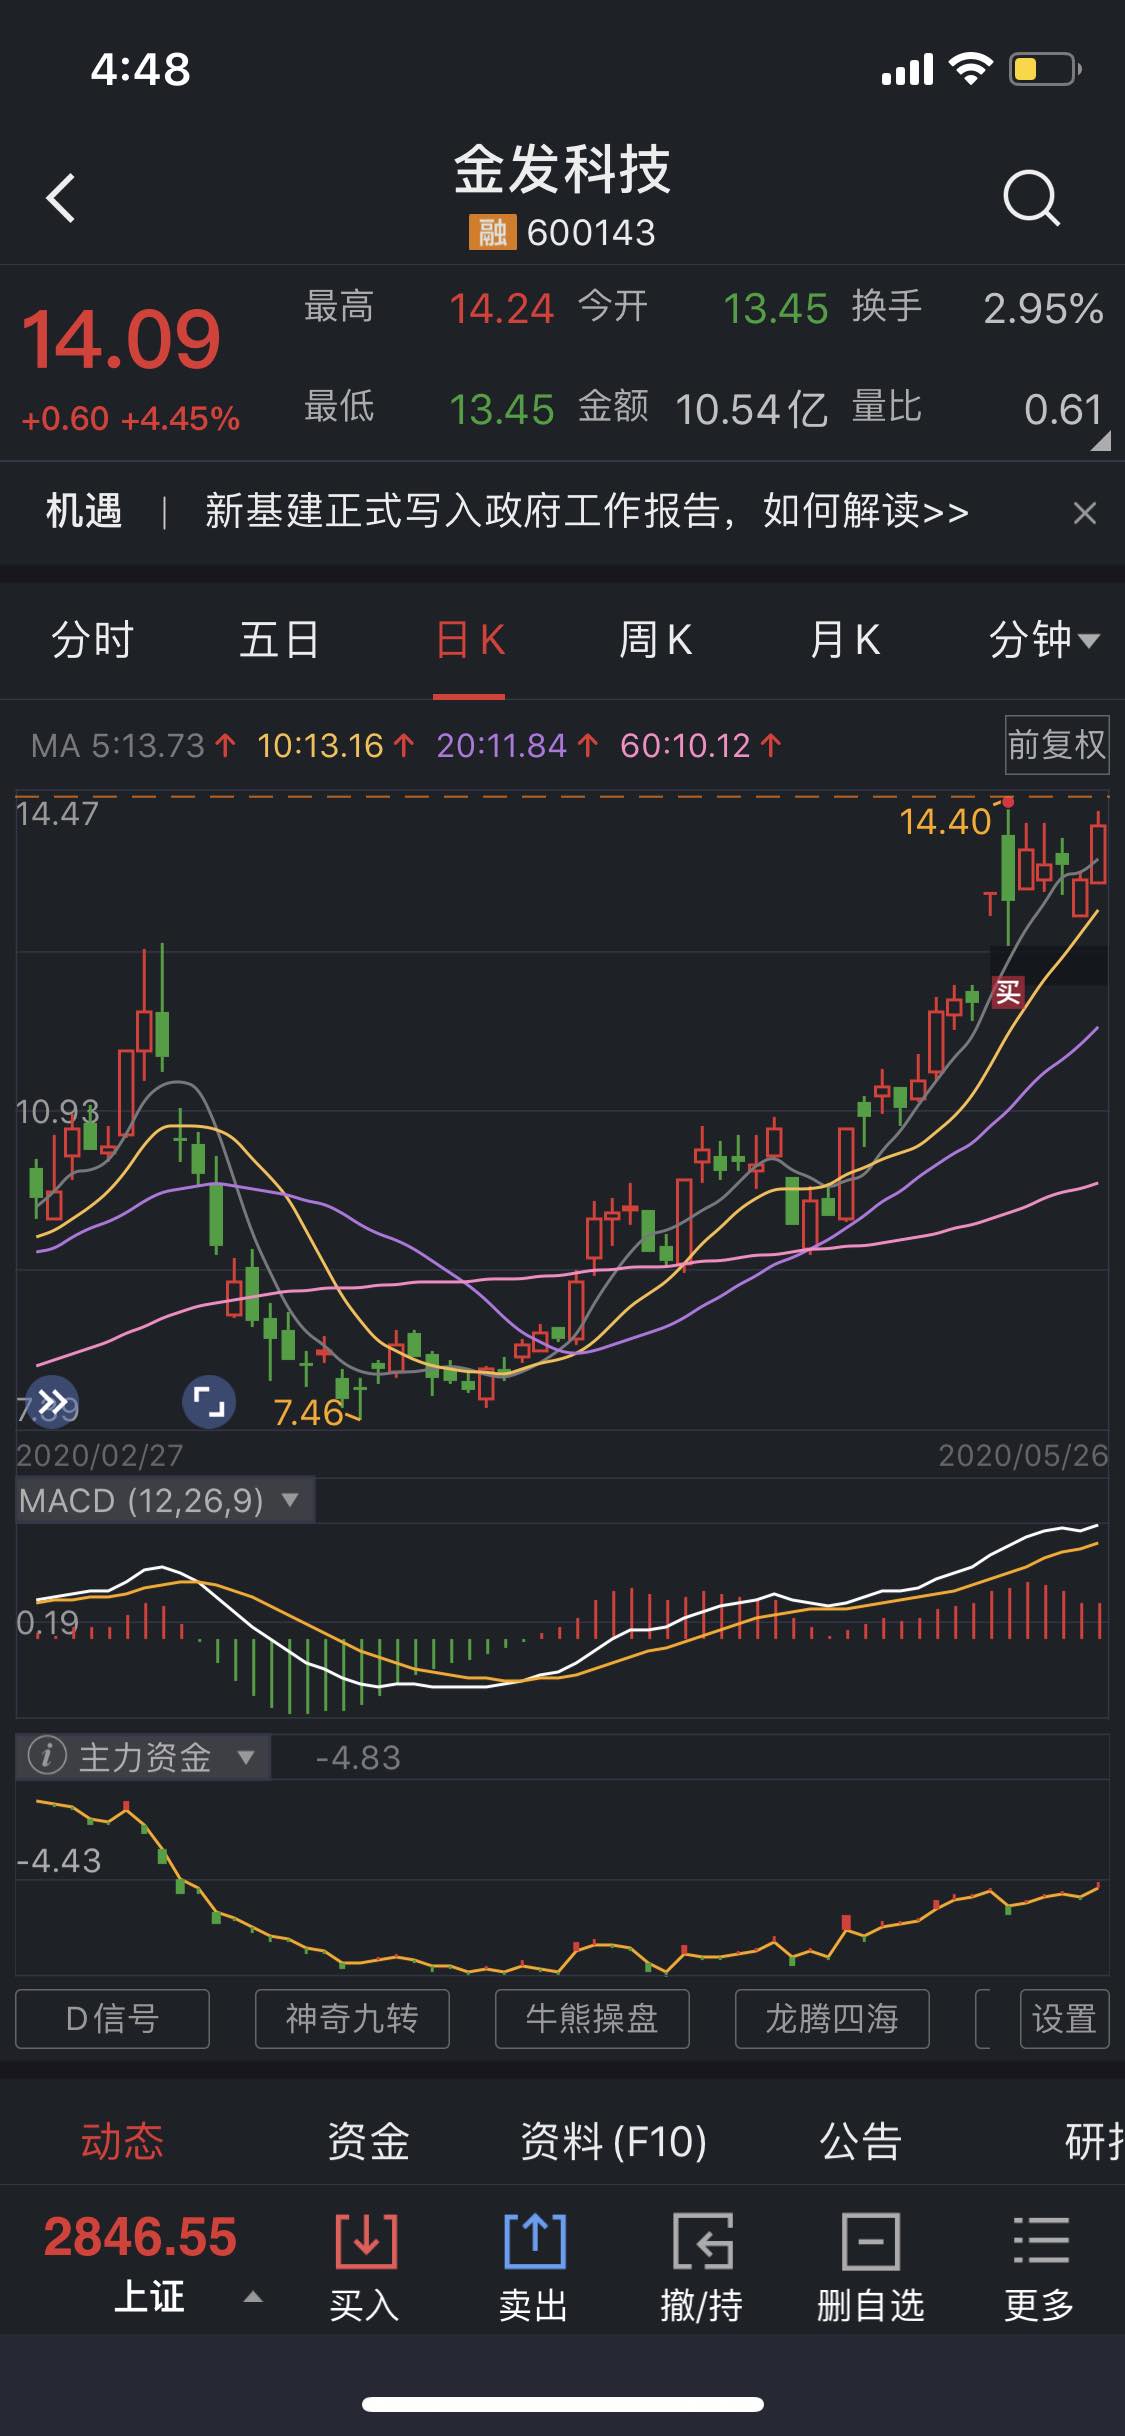
Task: Tap the 金发科技 stock title
Action: tap(562, 169)
